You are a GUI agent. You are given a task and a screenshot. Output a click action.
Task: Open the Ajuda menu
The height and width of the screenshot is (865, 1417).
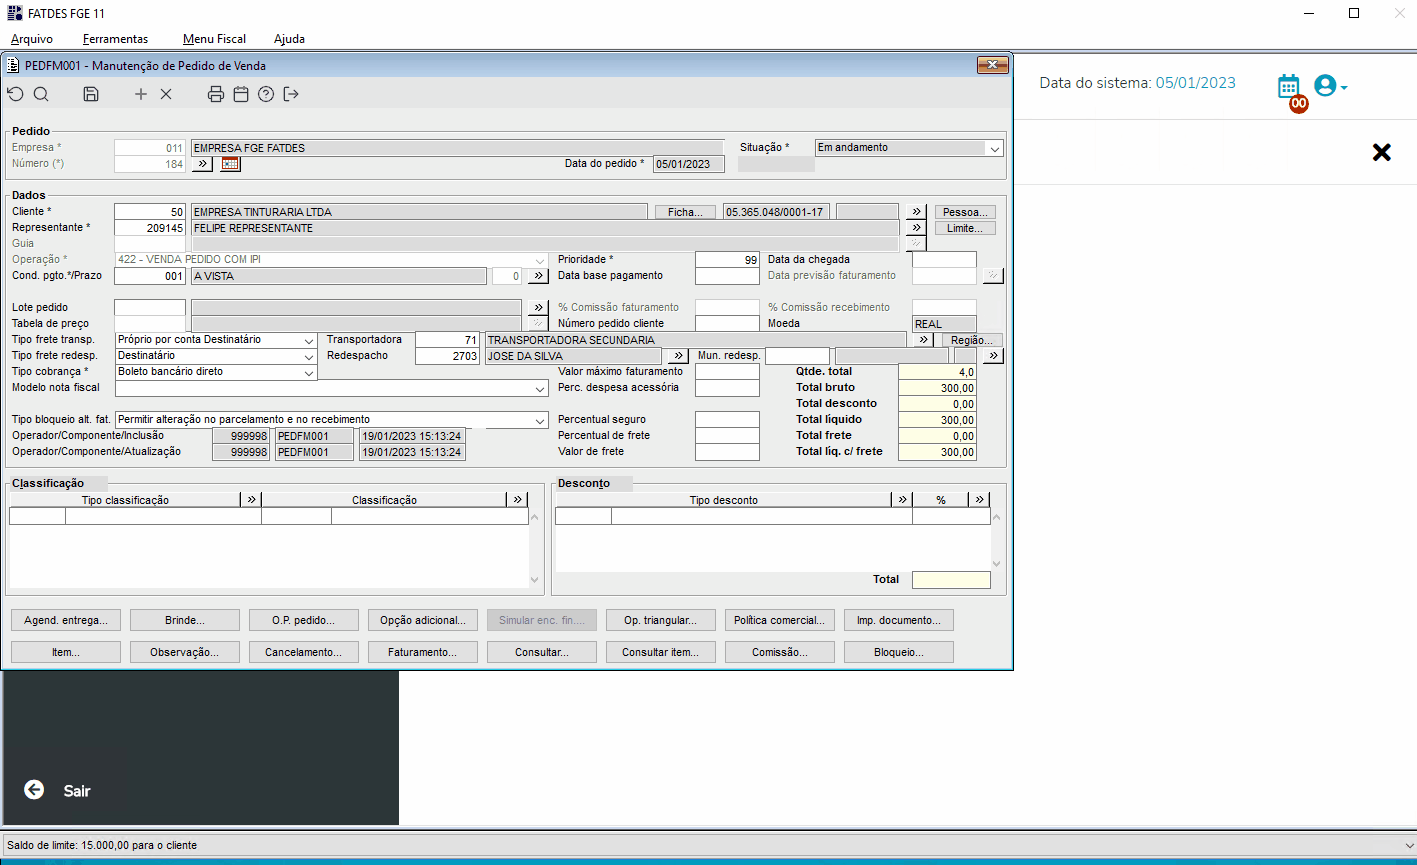pyautogui.click(x=289, y=39)
